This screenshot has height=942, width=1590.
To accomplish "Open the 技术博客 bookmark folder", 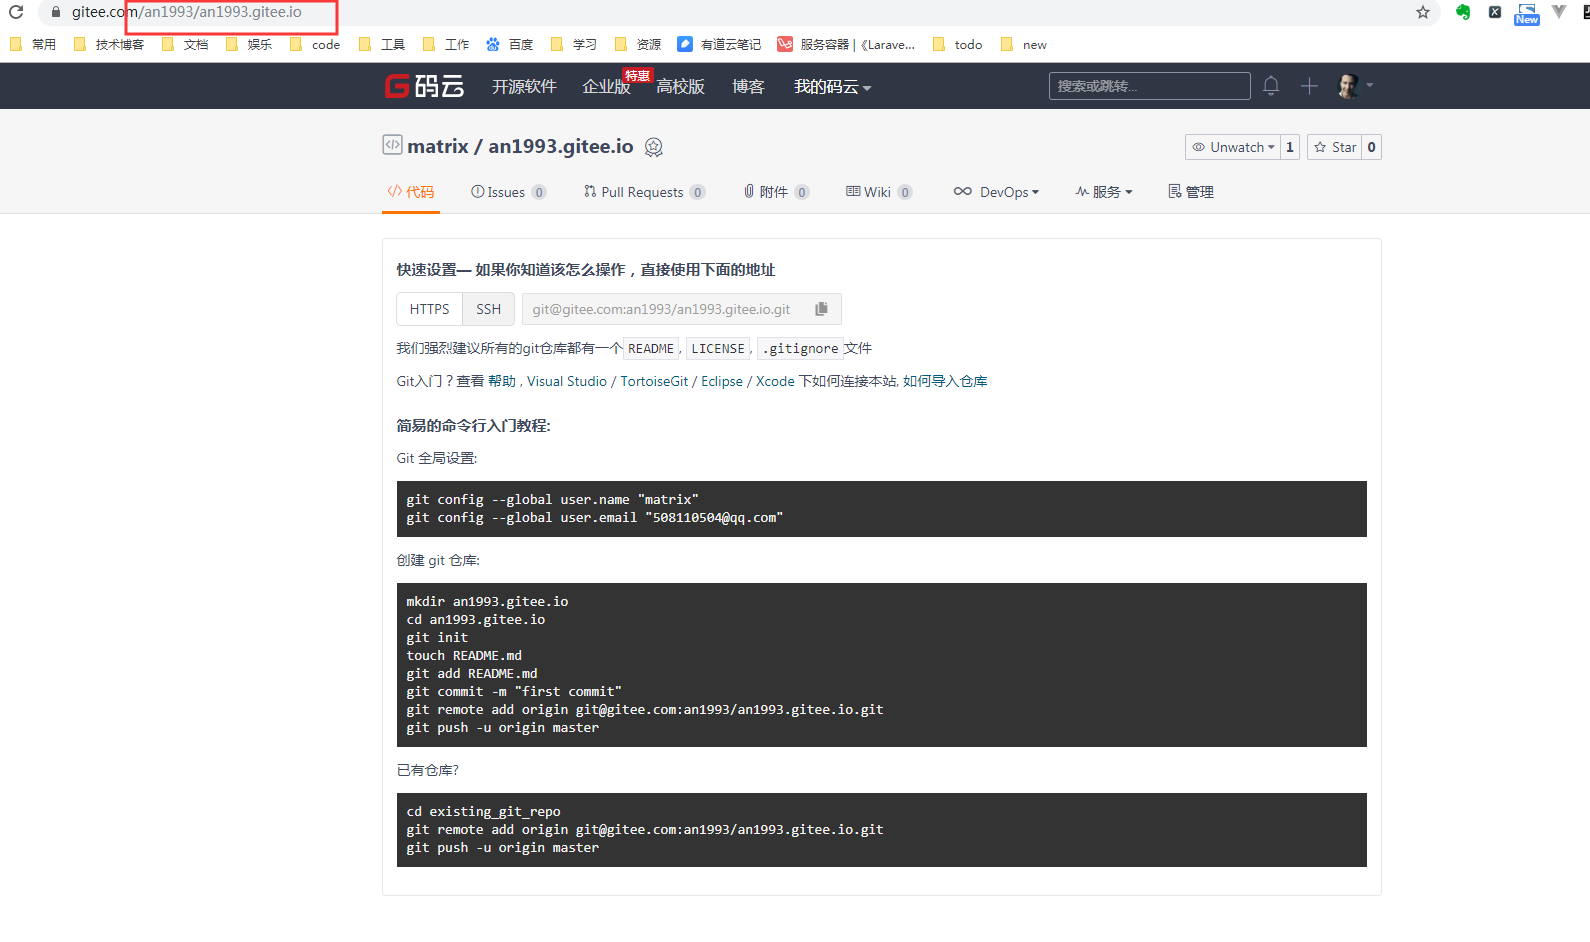I will click(x=109, y=44).
